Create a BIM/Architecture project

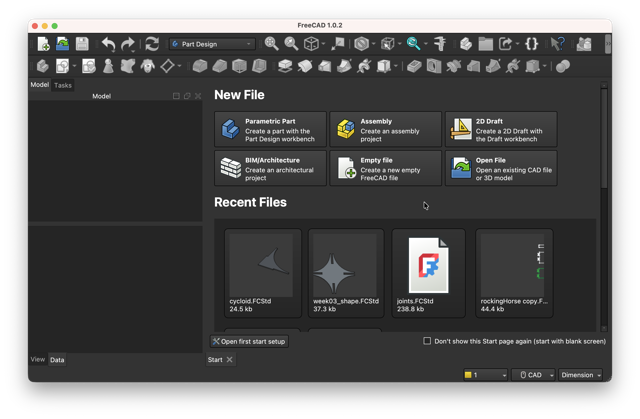[x=270, y=168]
